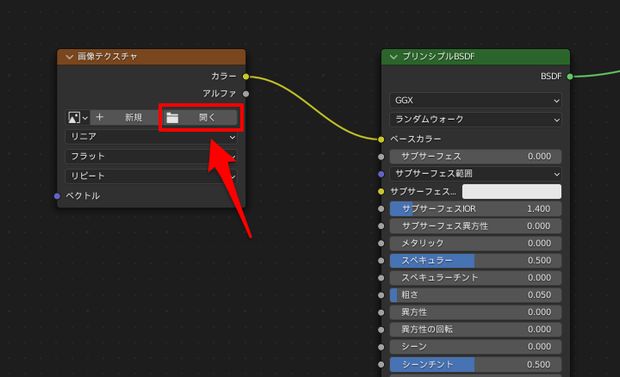This screenshot has height=377, width=620.
Task: Click the 異方性 slider
Action: [475, 312]
